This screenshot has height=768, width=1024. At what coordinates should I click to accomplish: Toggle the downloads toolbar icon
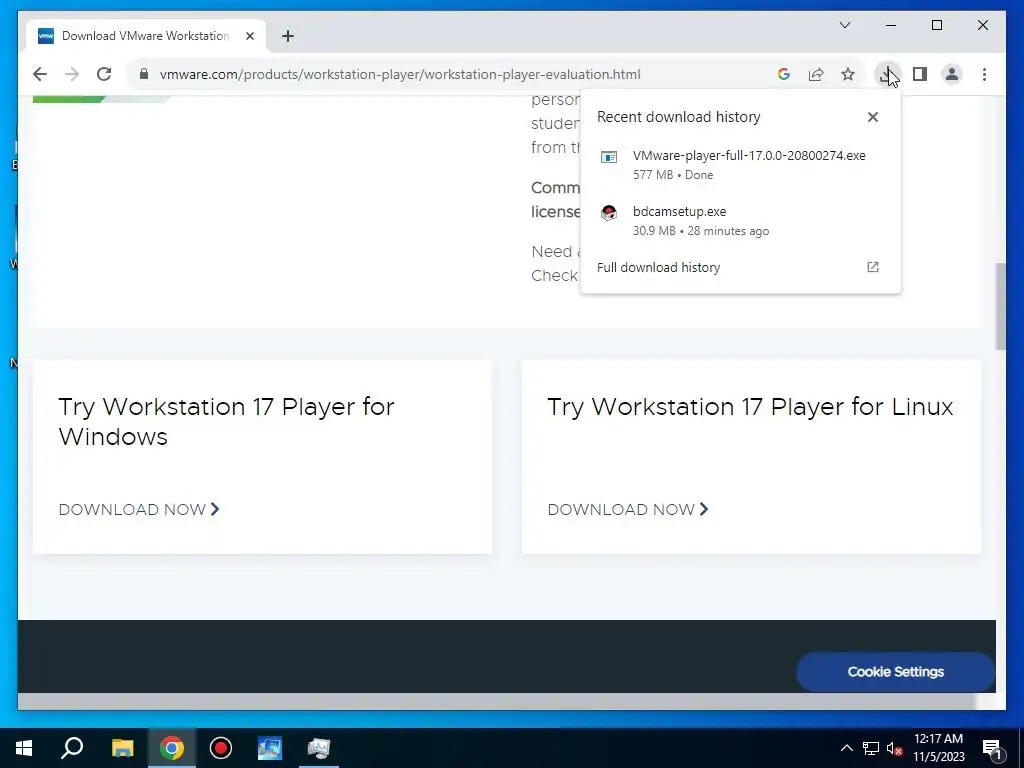(x=887, y=74)
